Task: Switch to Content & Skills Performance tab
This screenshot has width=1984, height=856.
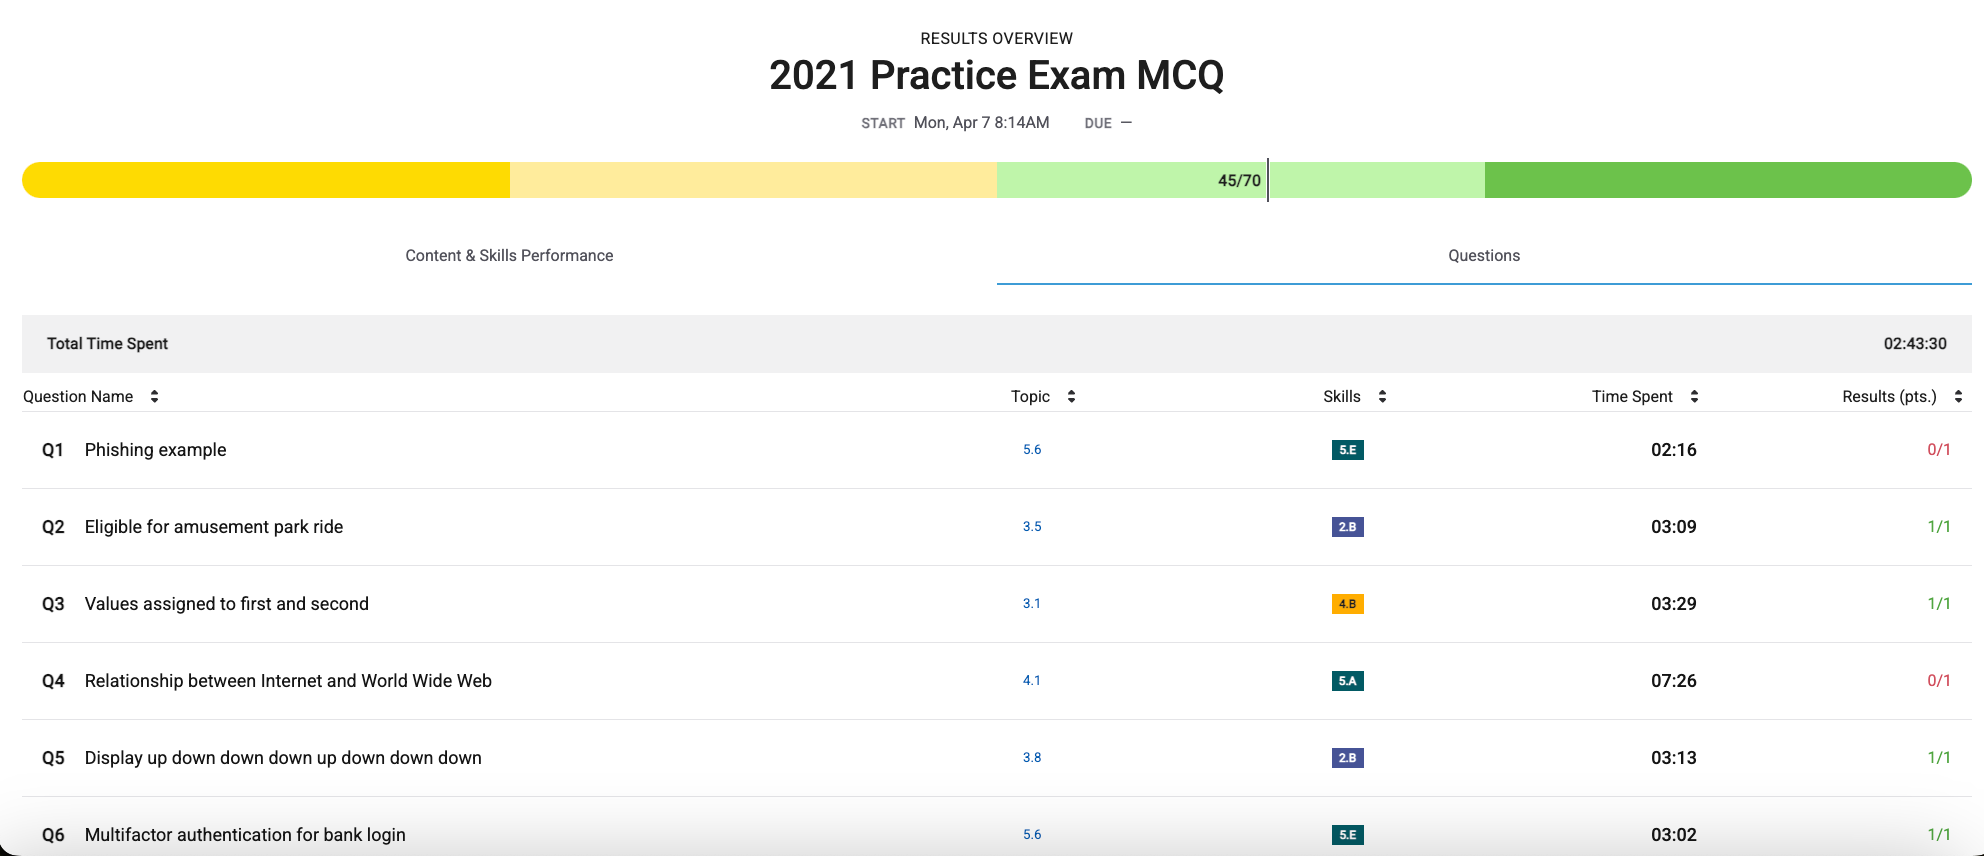Action: pyautogui.click(x=509, y=255)
